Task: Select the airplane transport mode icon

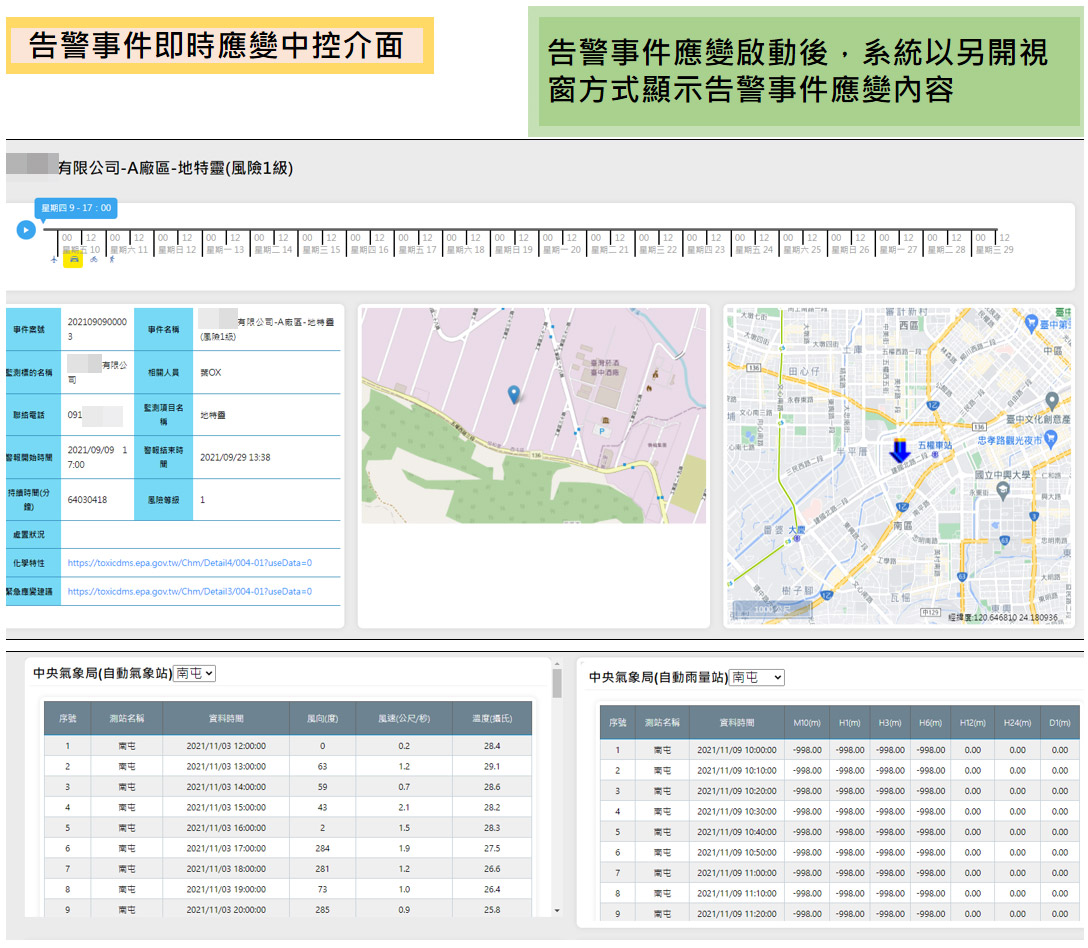Action: coord(54,260)
